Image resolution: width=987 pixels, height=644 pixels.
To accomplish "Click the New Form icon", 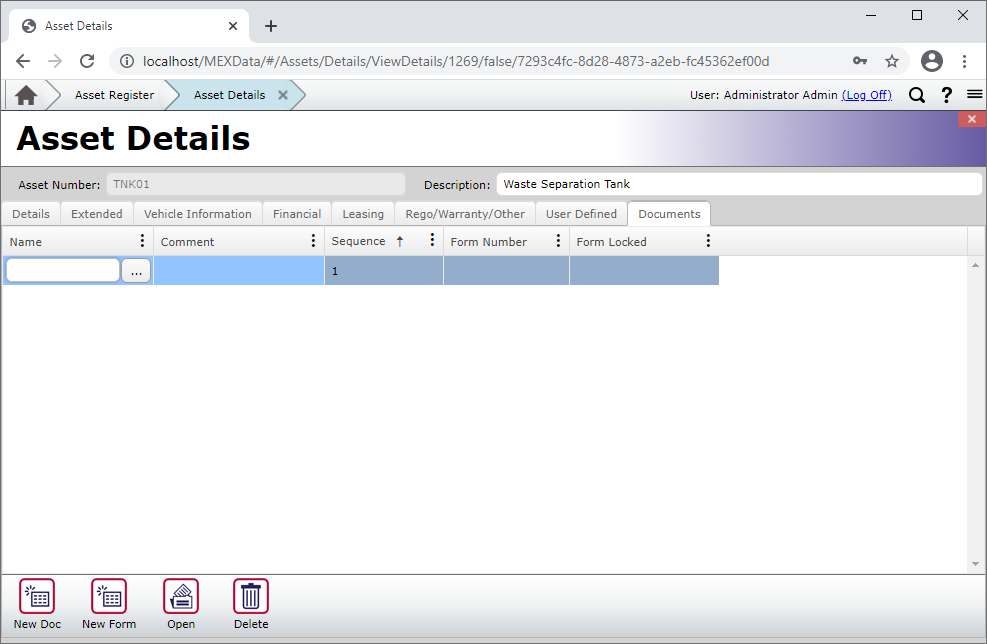I will point(108,597).
